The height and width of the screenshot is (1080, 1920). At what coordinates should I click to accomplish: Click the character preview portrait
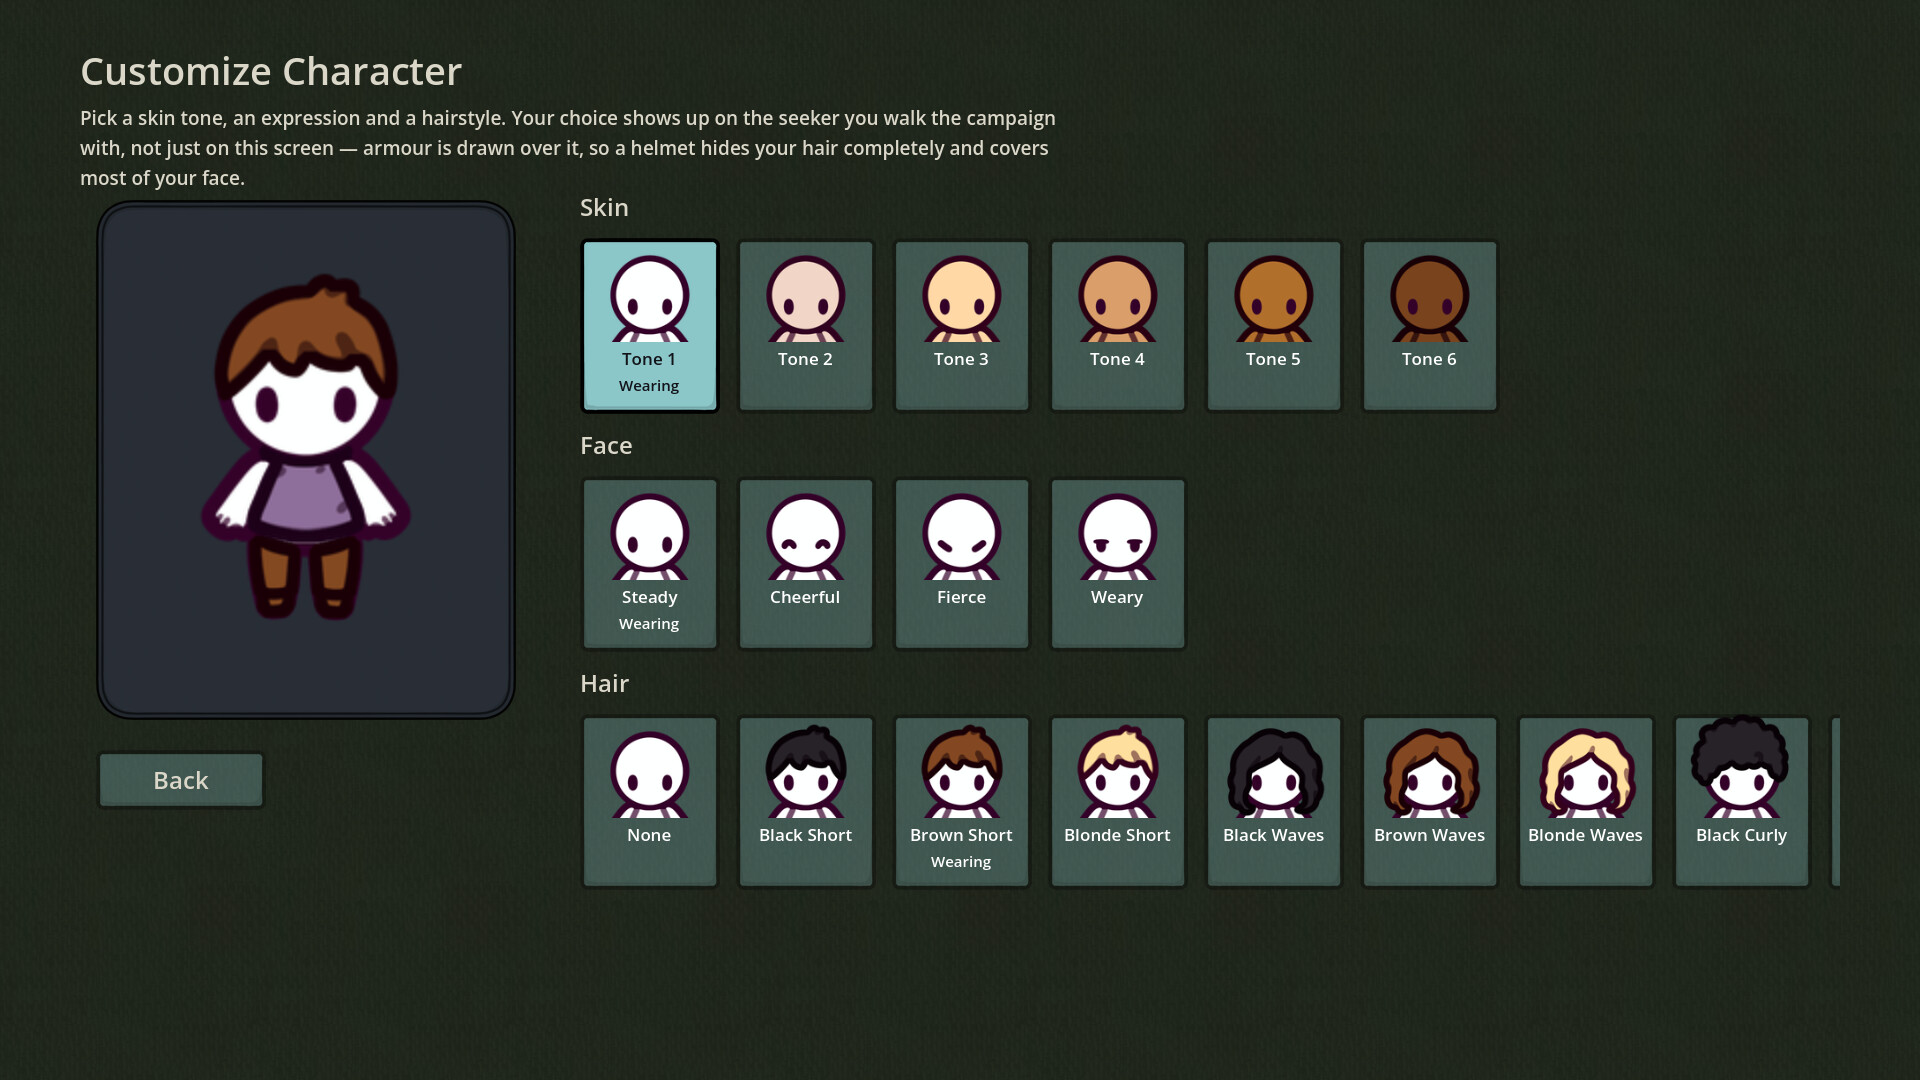click(x=306, y=460)
